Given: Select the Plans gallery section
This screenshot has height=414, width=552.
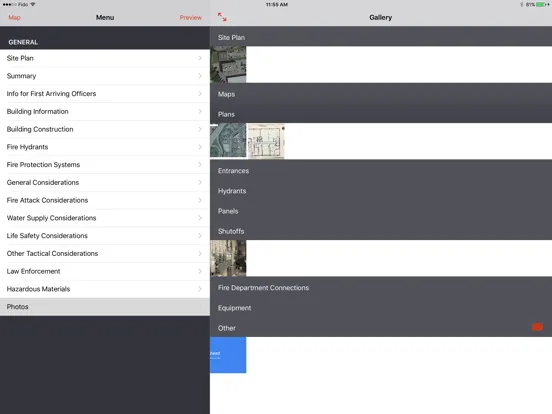Looking at the screenshot, I should (x=381, y=114).
